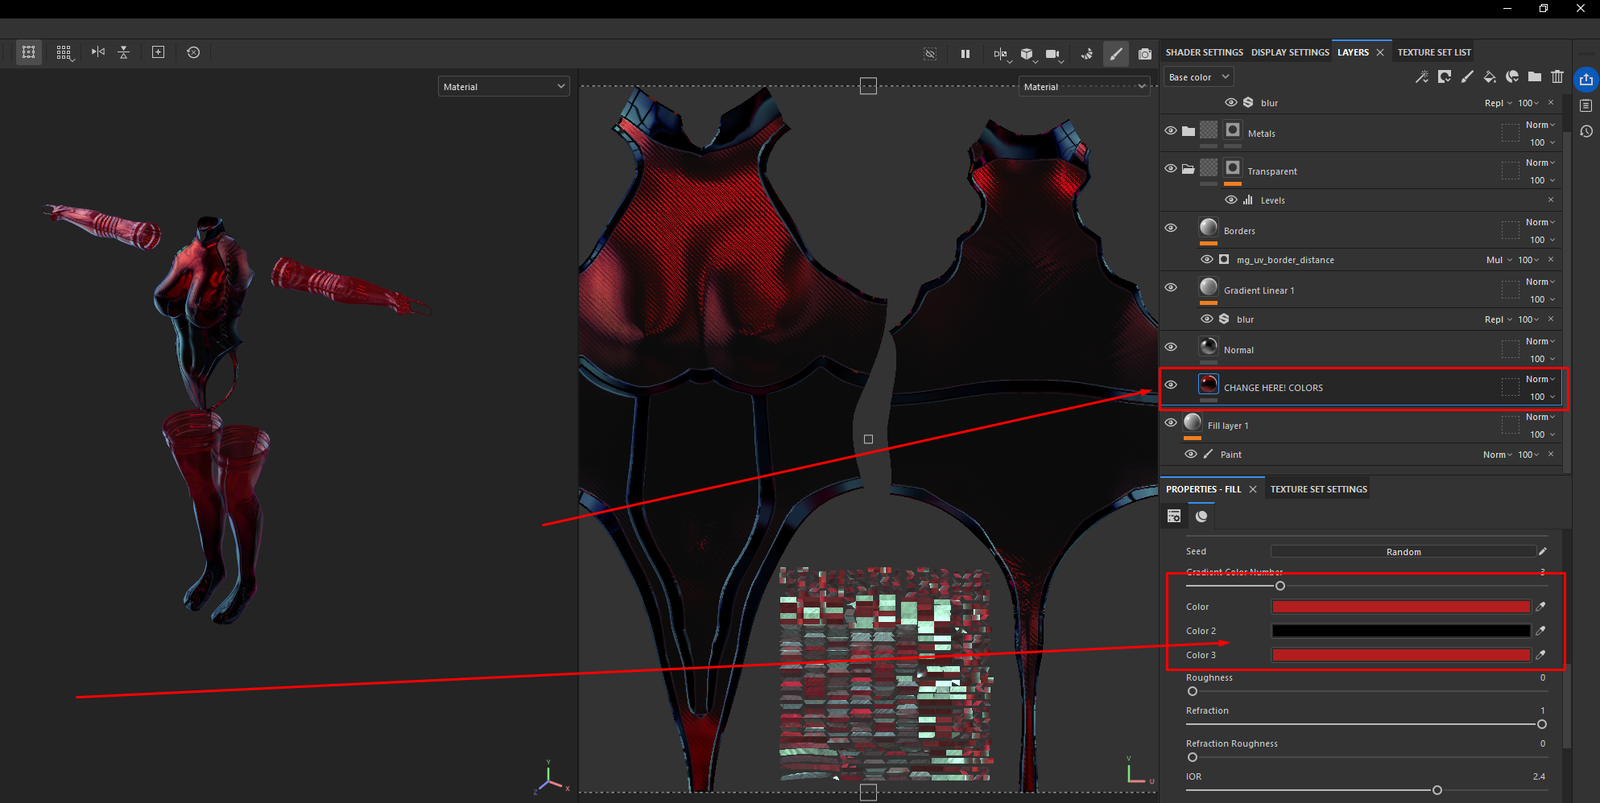
Task: Open the dotted grid options icon
Action: 64,52
